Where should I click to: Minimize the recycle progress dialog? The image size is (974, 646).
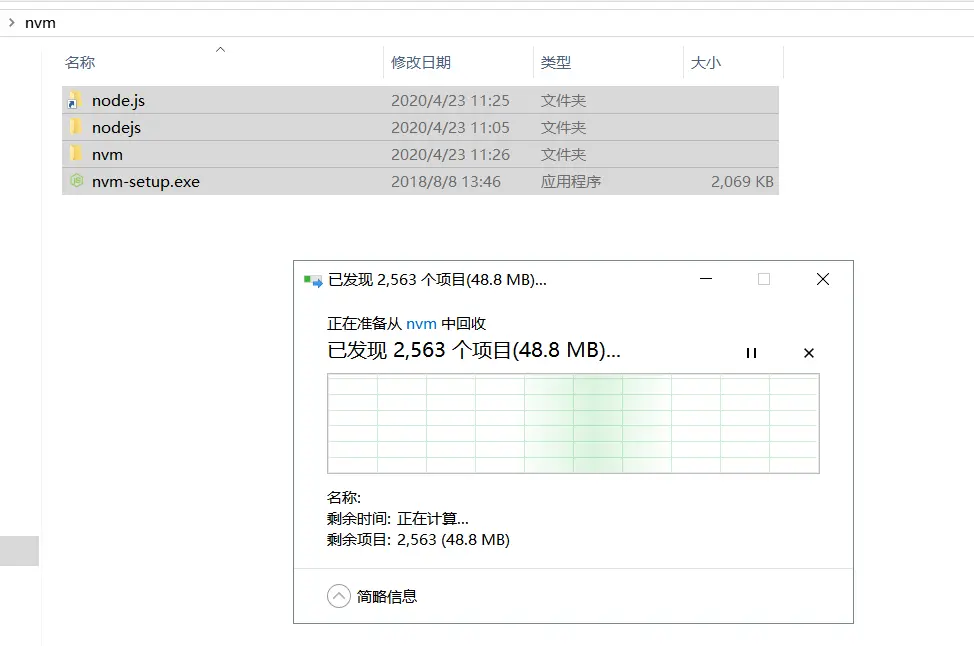tap(706, 280)
